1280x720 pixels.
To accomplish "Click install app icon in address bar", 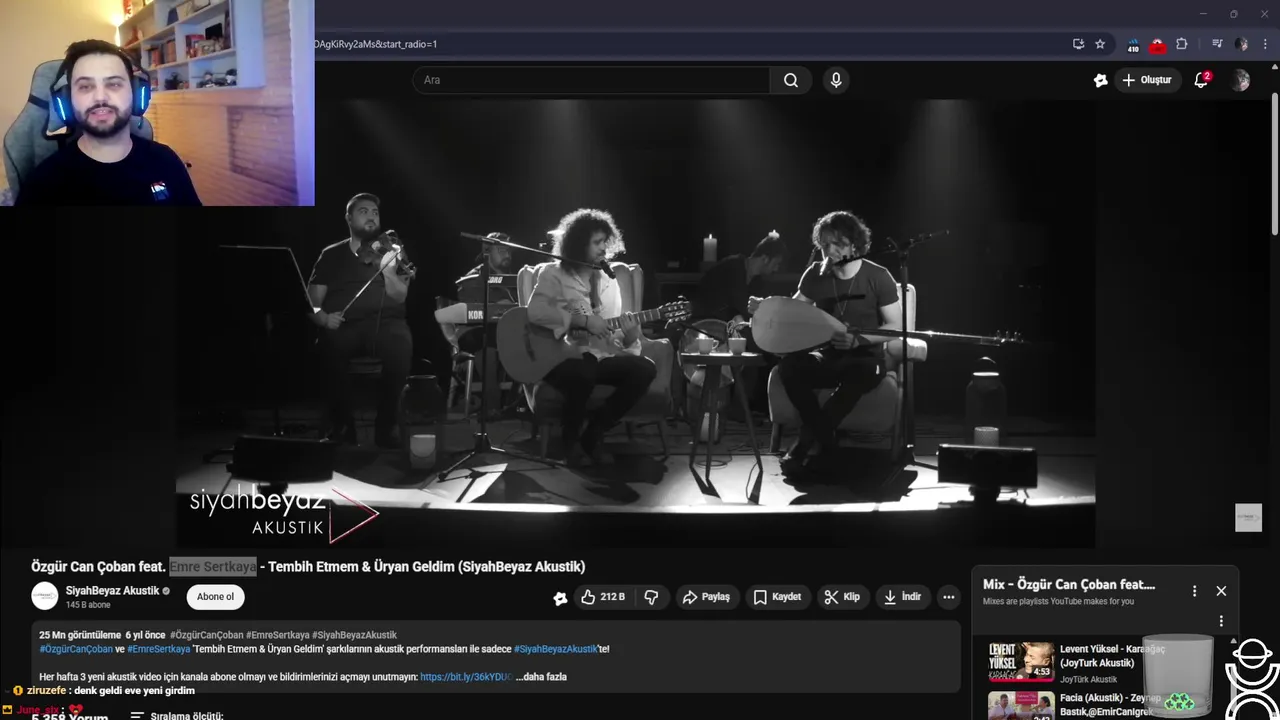I will 1078,44.
